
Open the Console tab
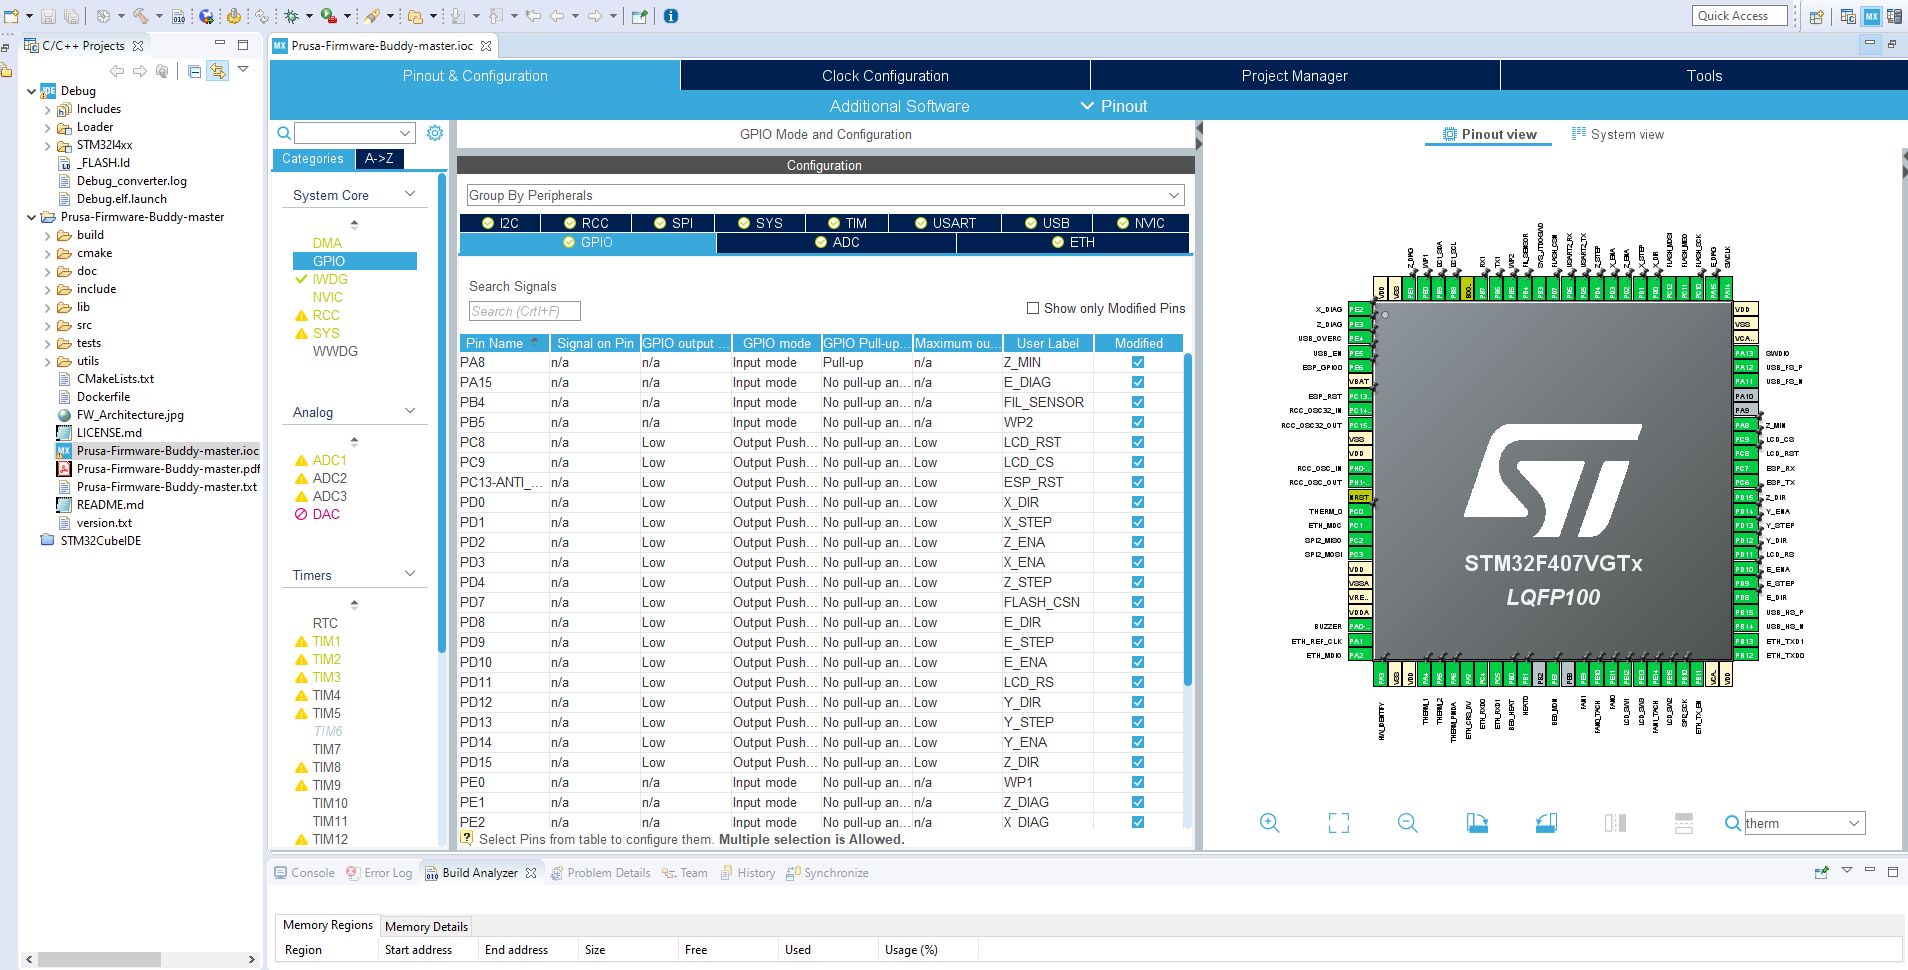304,873
